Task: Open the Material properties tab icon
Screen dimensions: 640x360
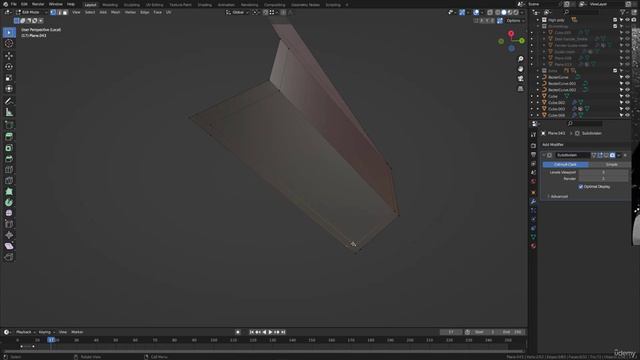Action: coord(533,246)
